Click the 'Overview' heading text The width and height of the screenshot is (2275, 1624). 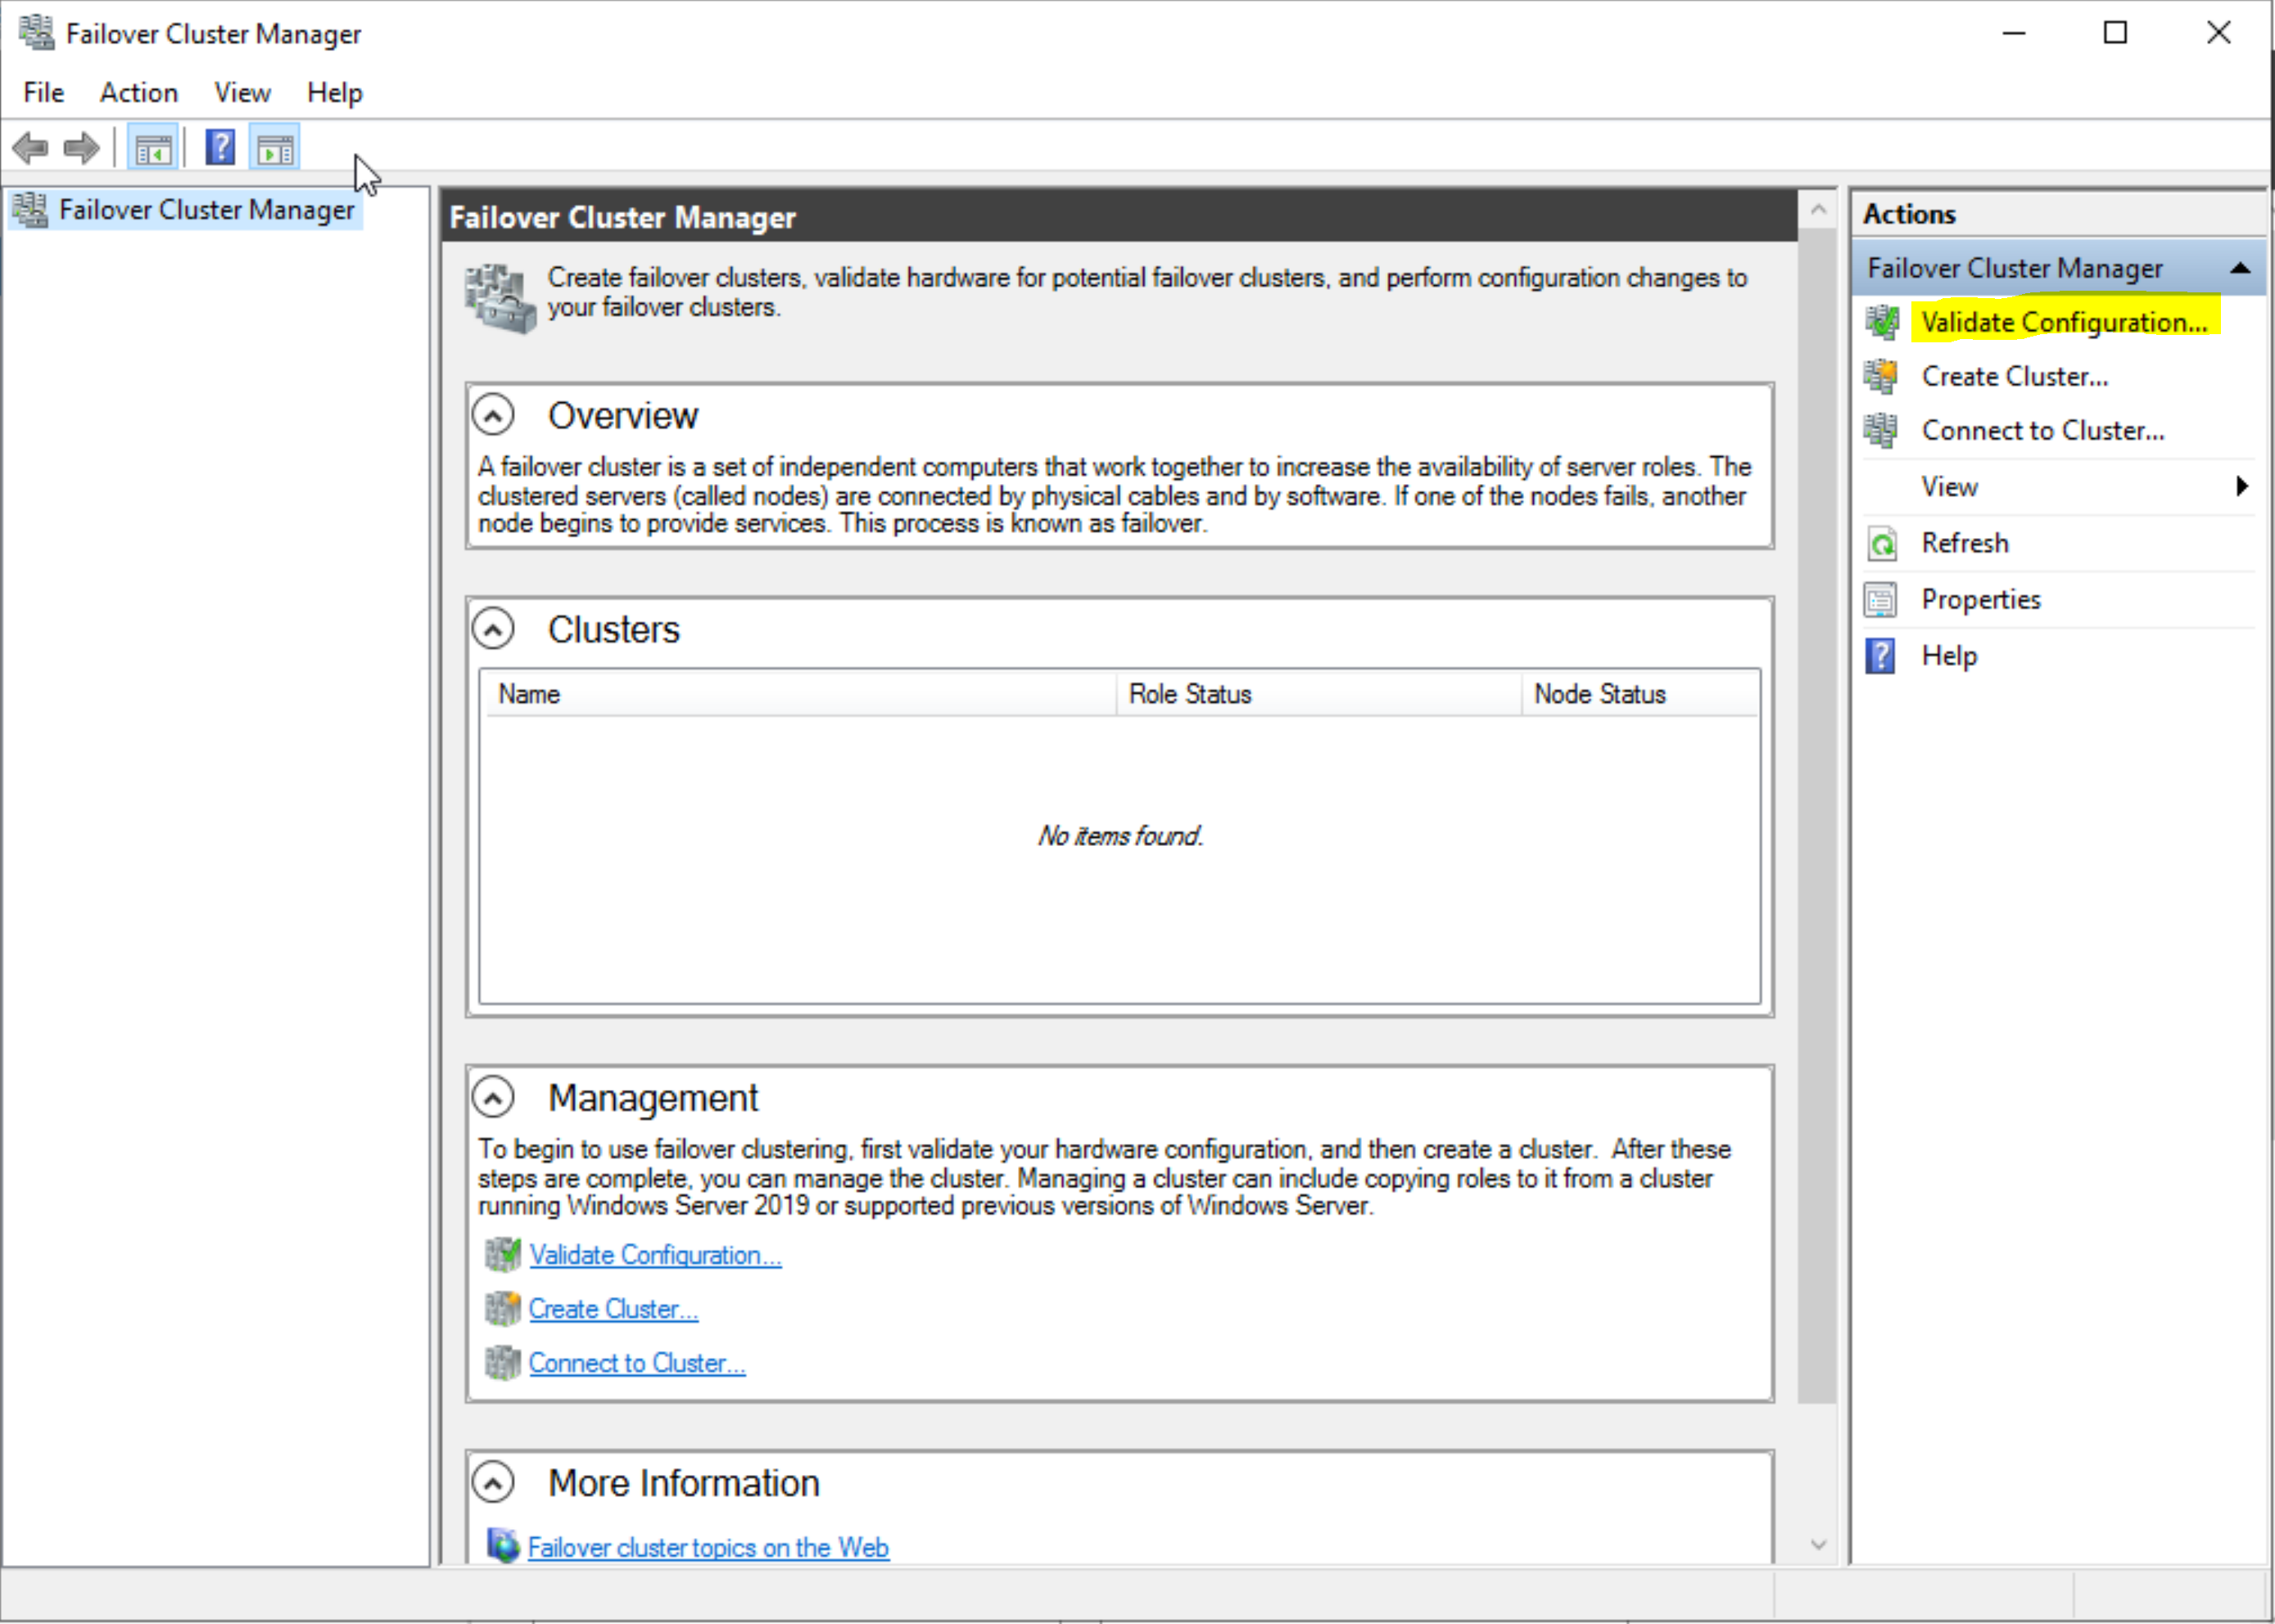623,415
